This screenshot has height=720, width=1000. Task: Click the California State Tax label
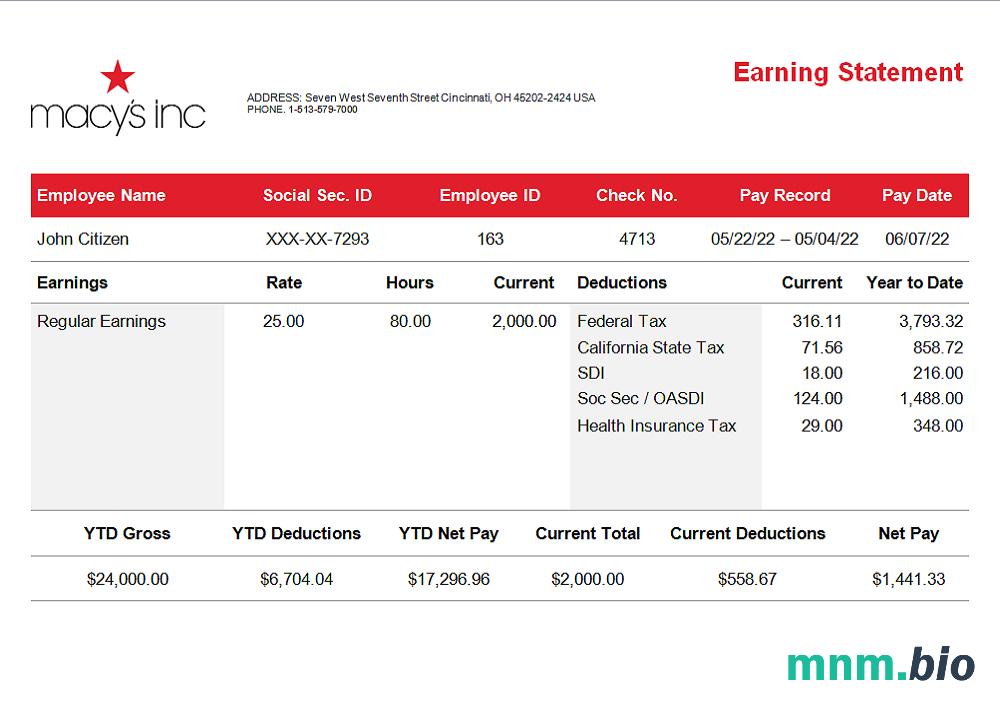(x=650, y=347)
